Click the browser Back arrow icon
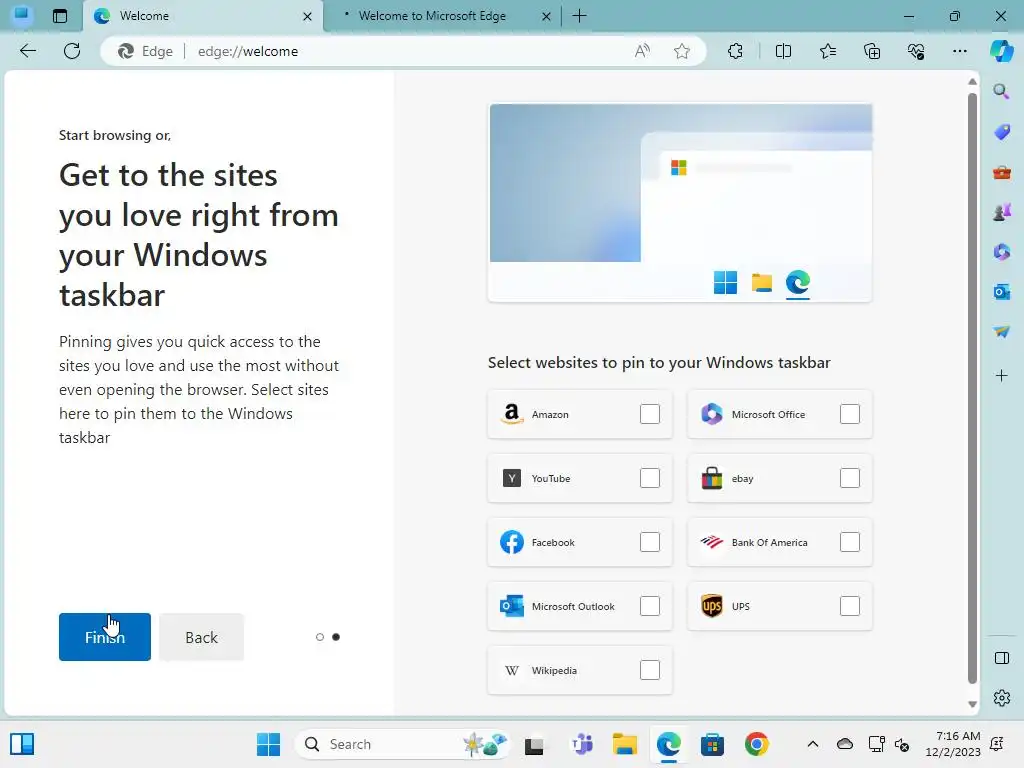Viewport: 1024px width, 768px height. 28,51
